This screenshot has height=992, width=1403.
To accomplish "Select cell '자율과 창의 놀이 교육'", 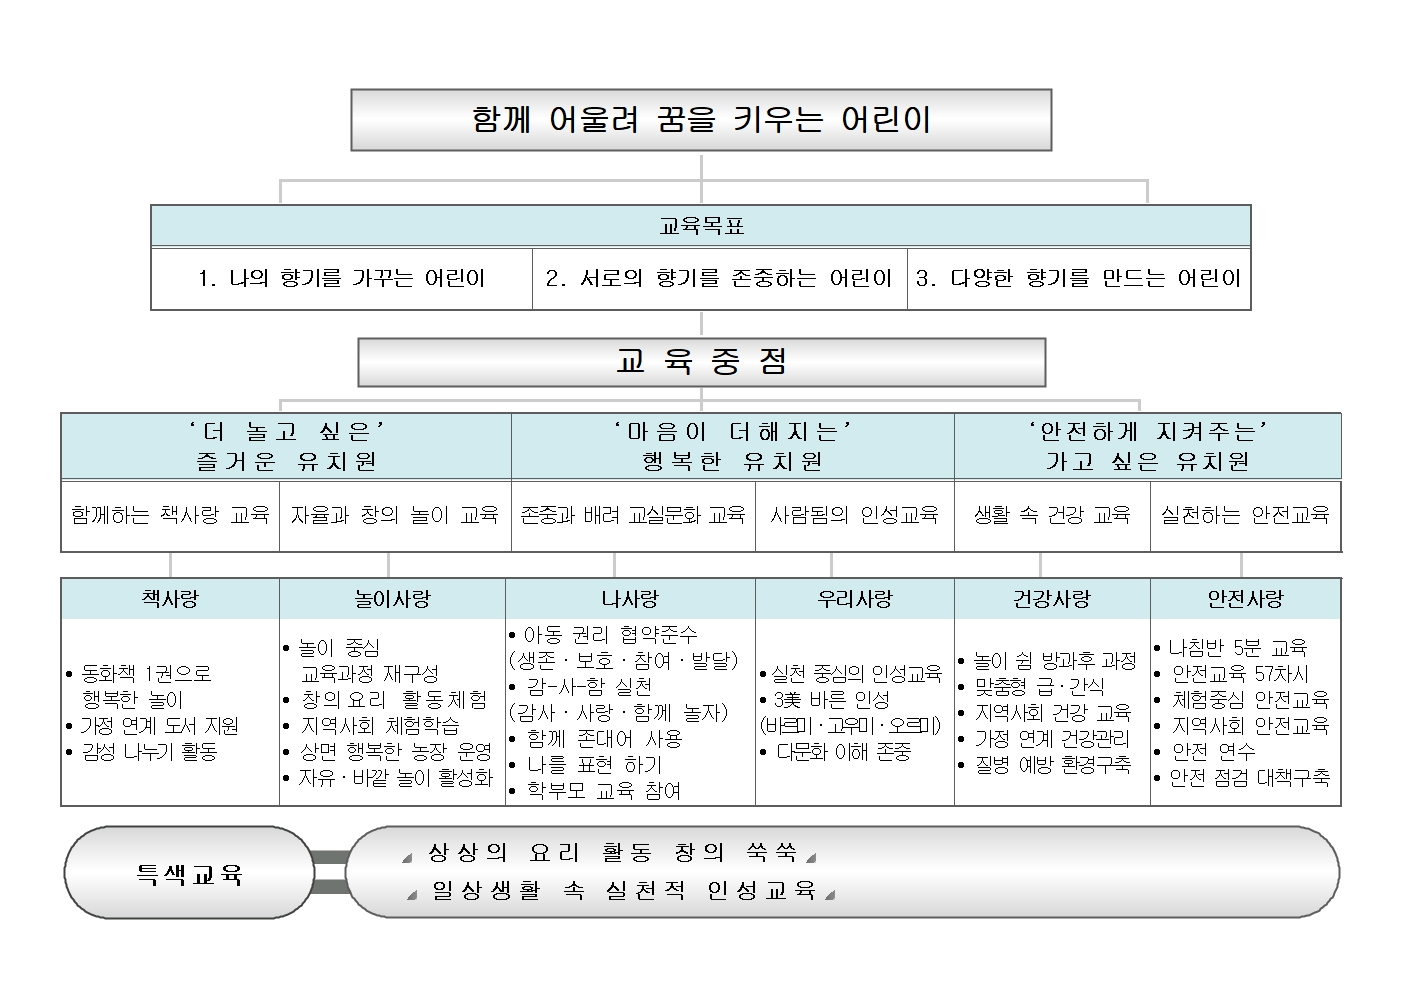I will 395,515.
